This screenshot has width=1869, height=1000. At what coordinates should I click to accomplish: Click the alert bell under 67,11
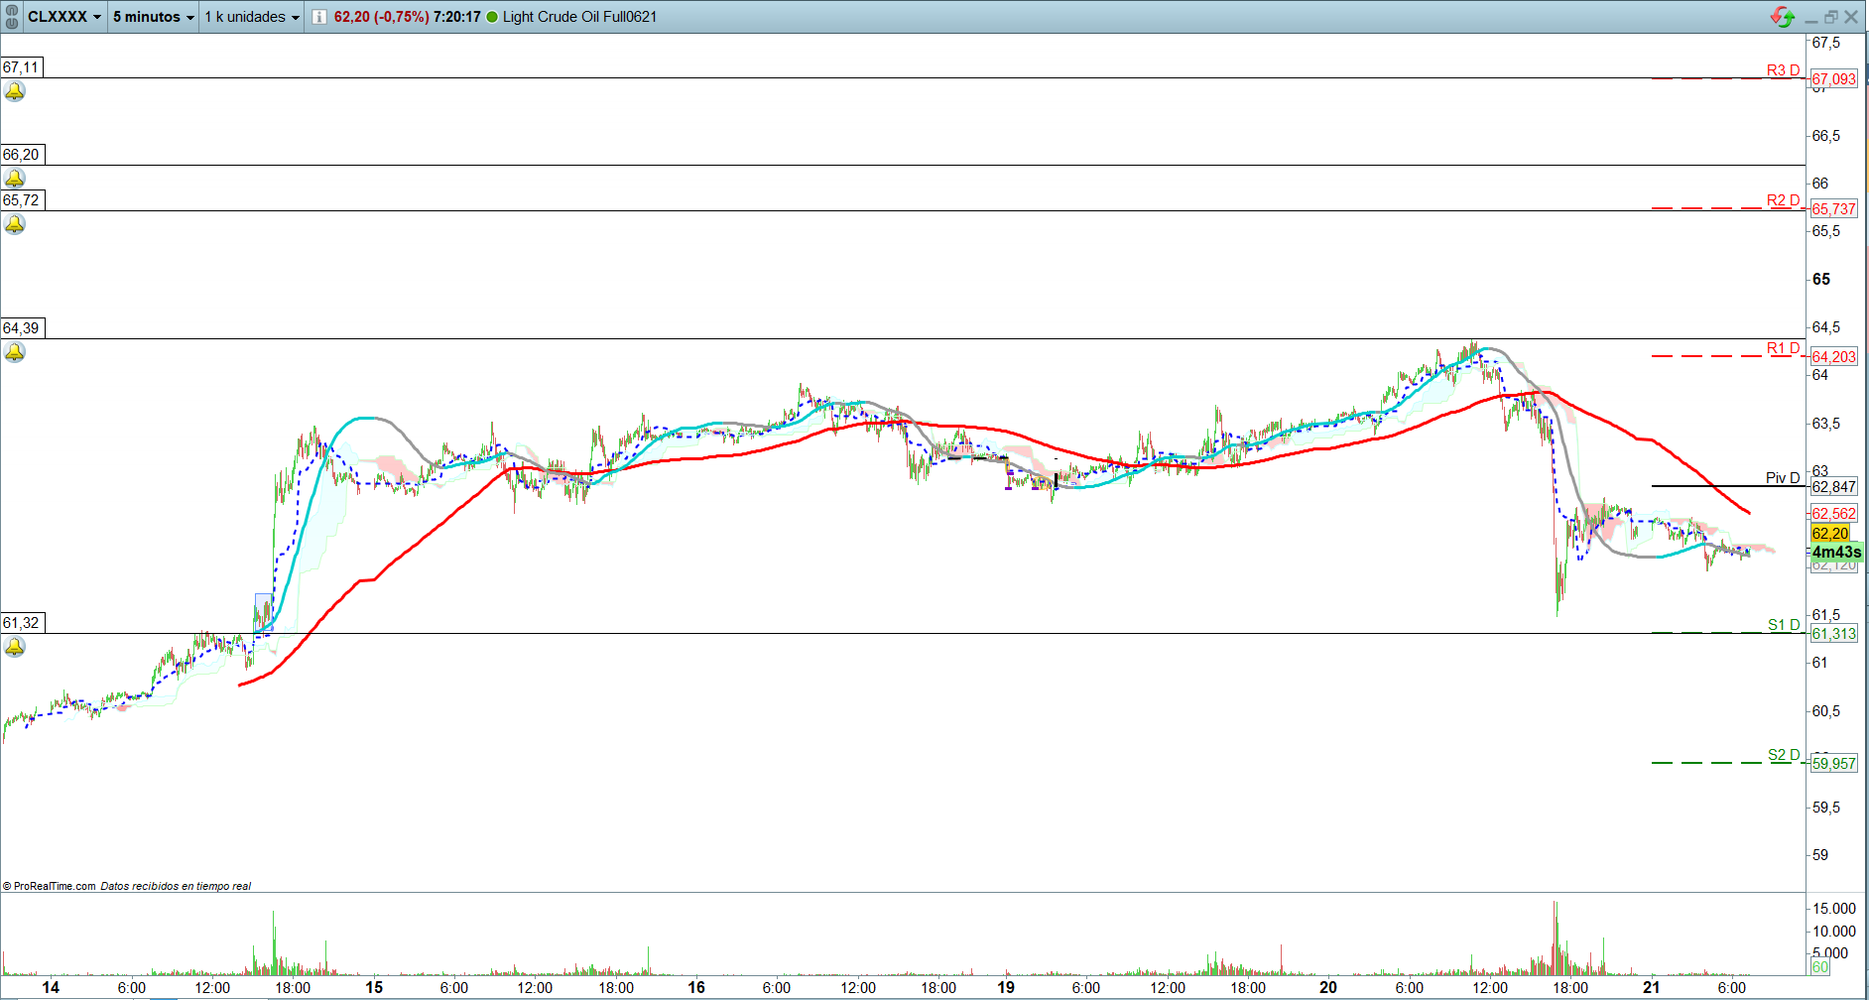[15, 92]
